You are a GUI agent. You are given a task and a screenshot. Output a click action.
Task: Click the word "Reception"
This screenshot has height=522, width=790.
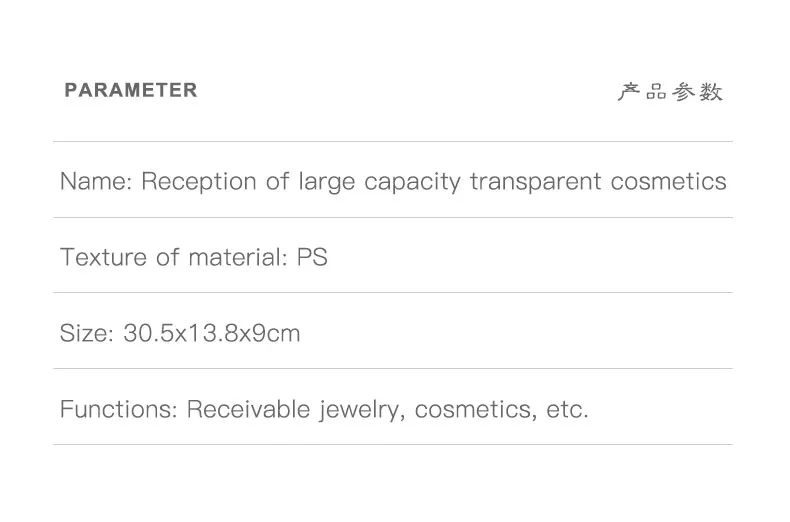[x=199, y=181]
